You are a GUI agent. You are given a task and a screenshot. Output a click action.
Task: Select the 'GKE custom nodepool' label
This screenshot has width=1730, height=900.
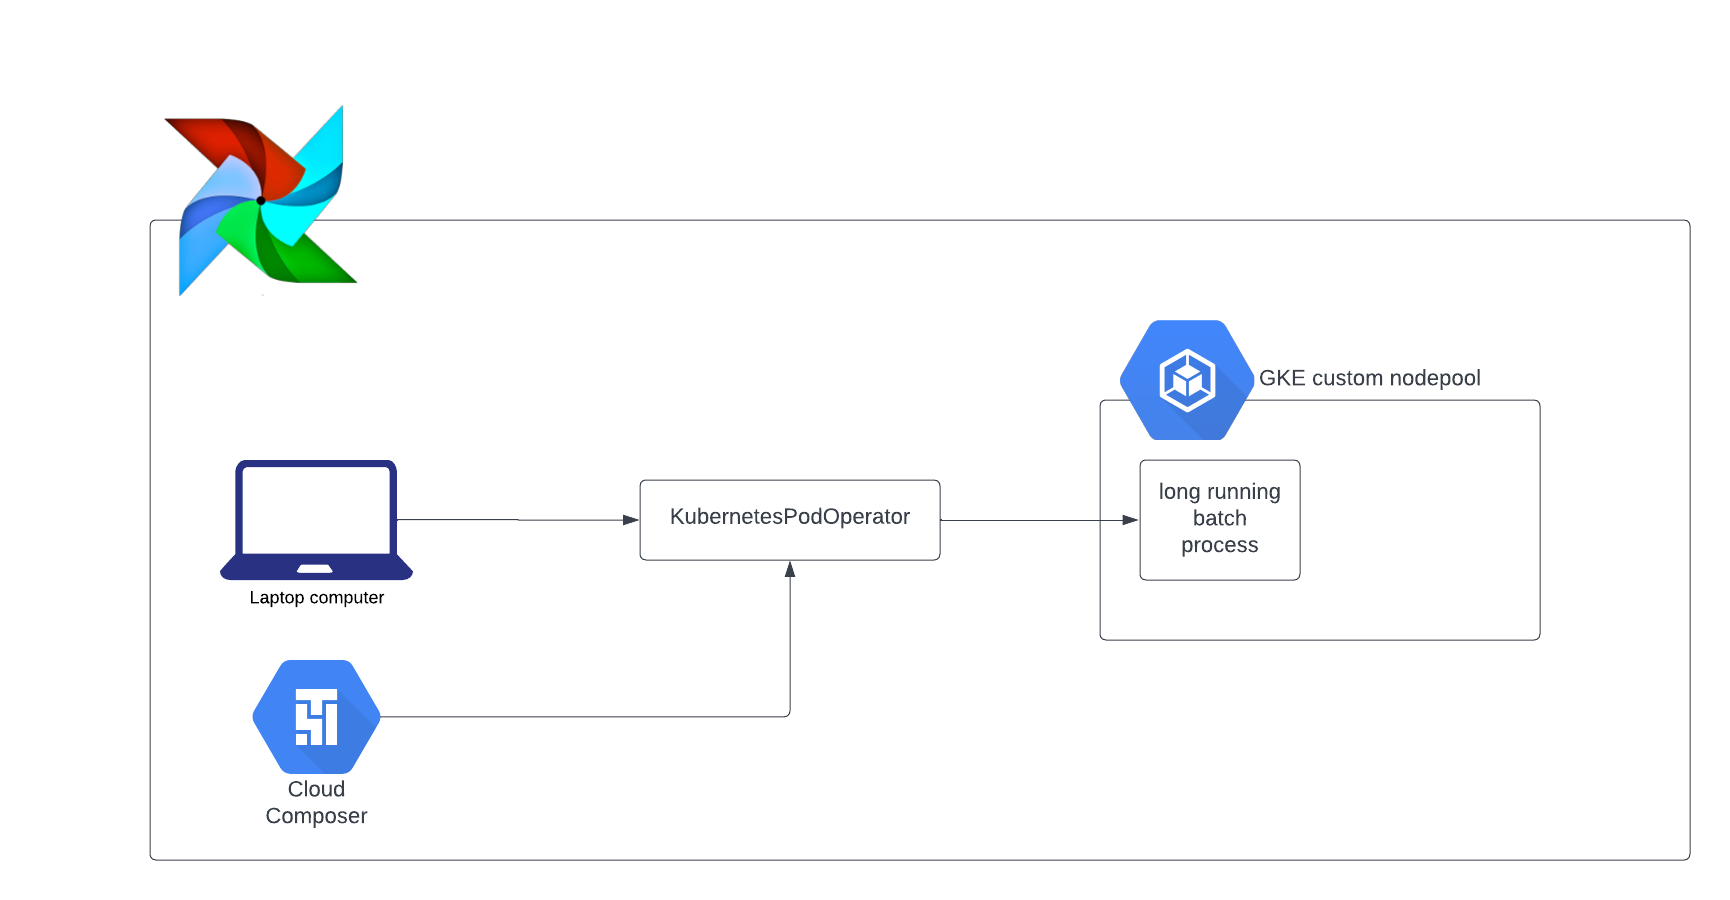pos(1369,378)
